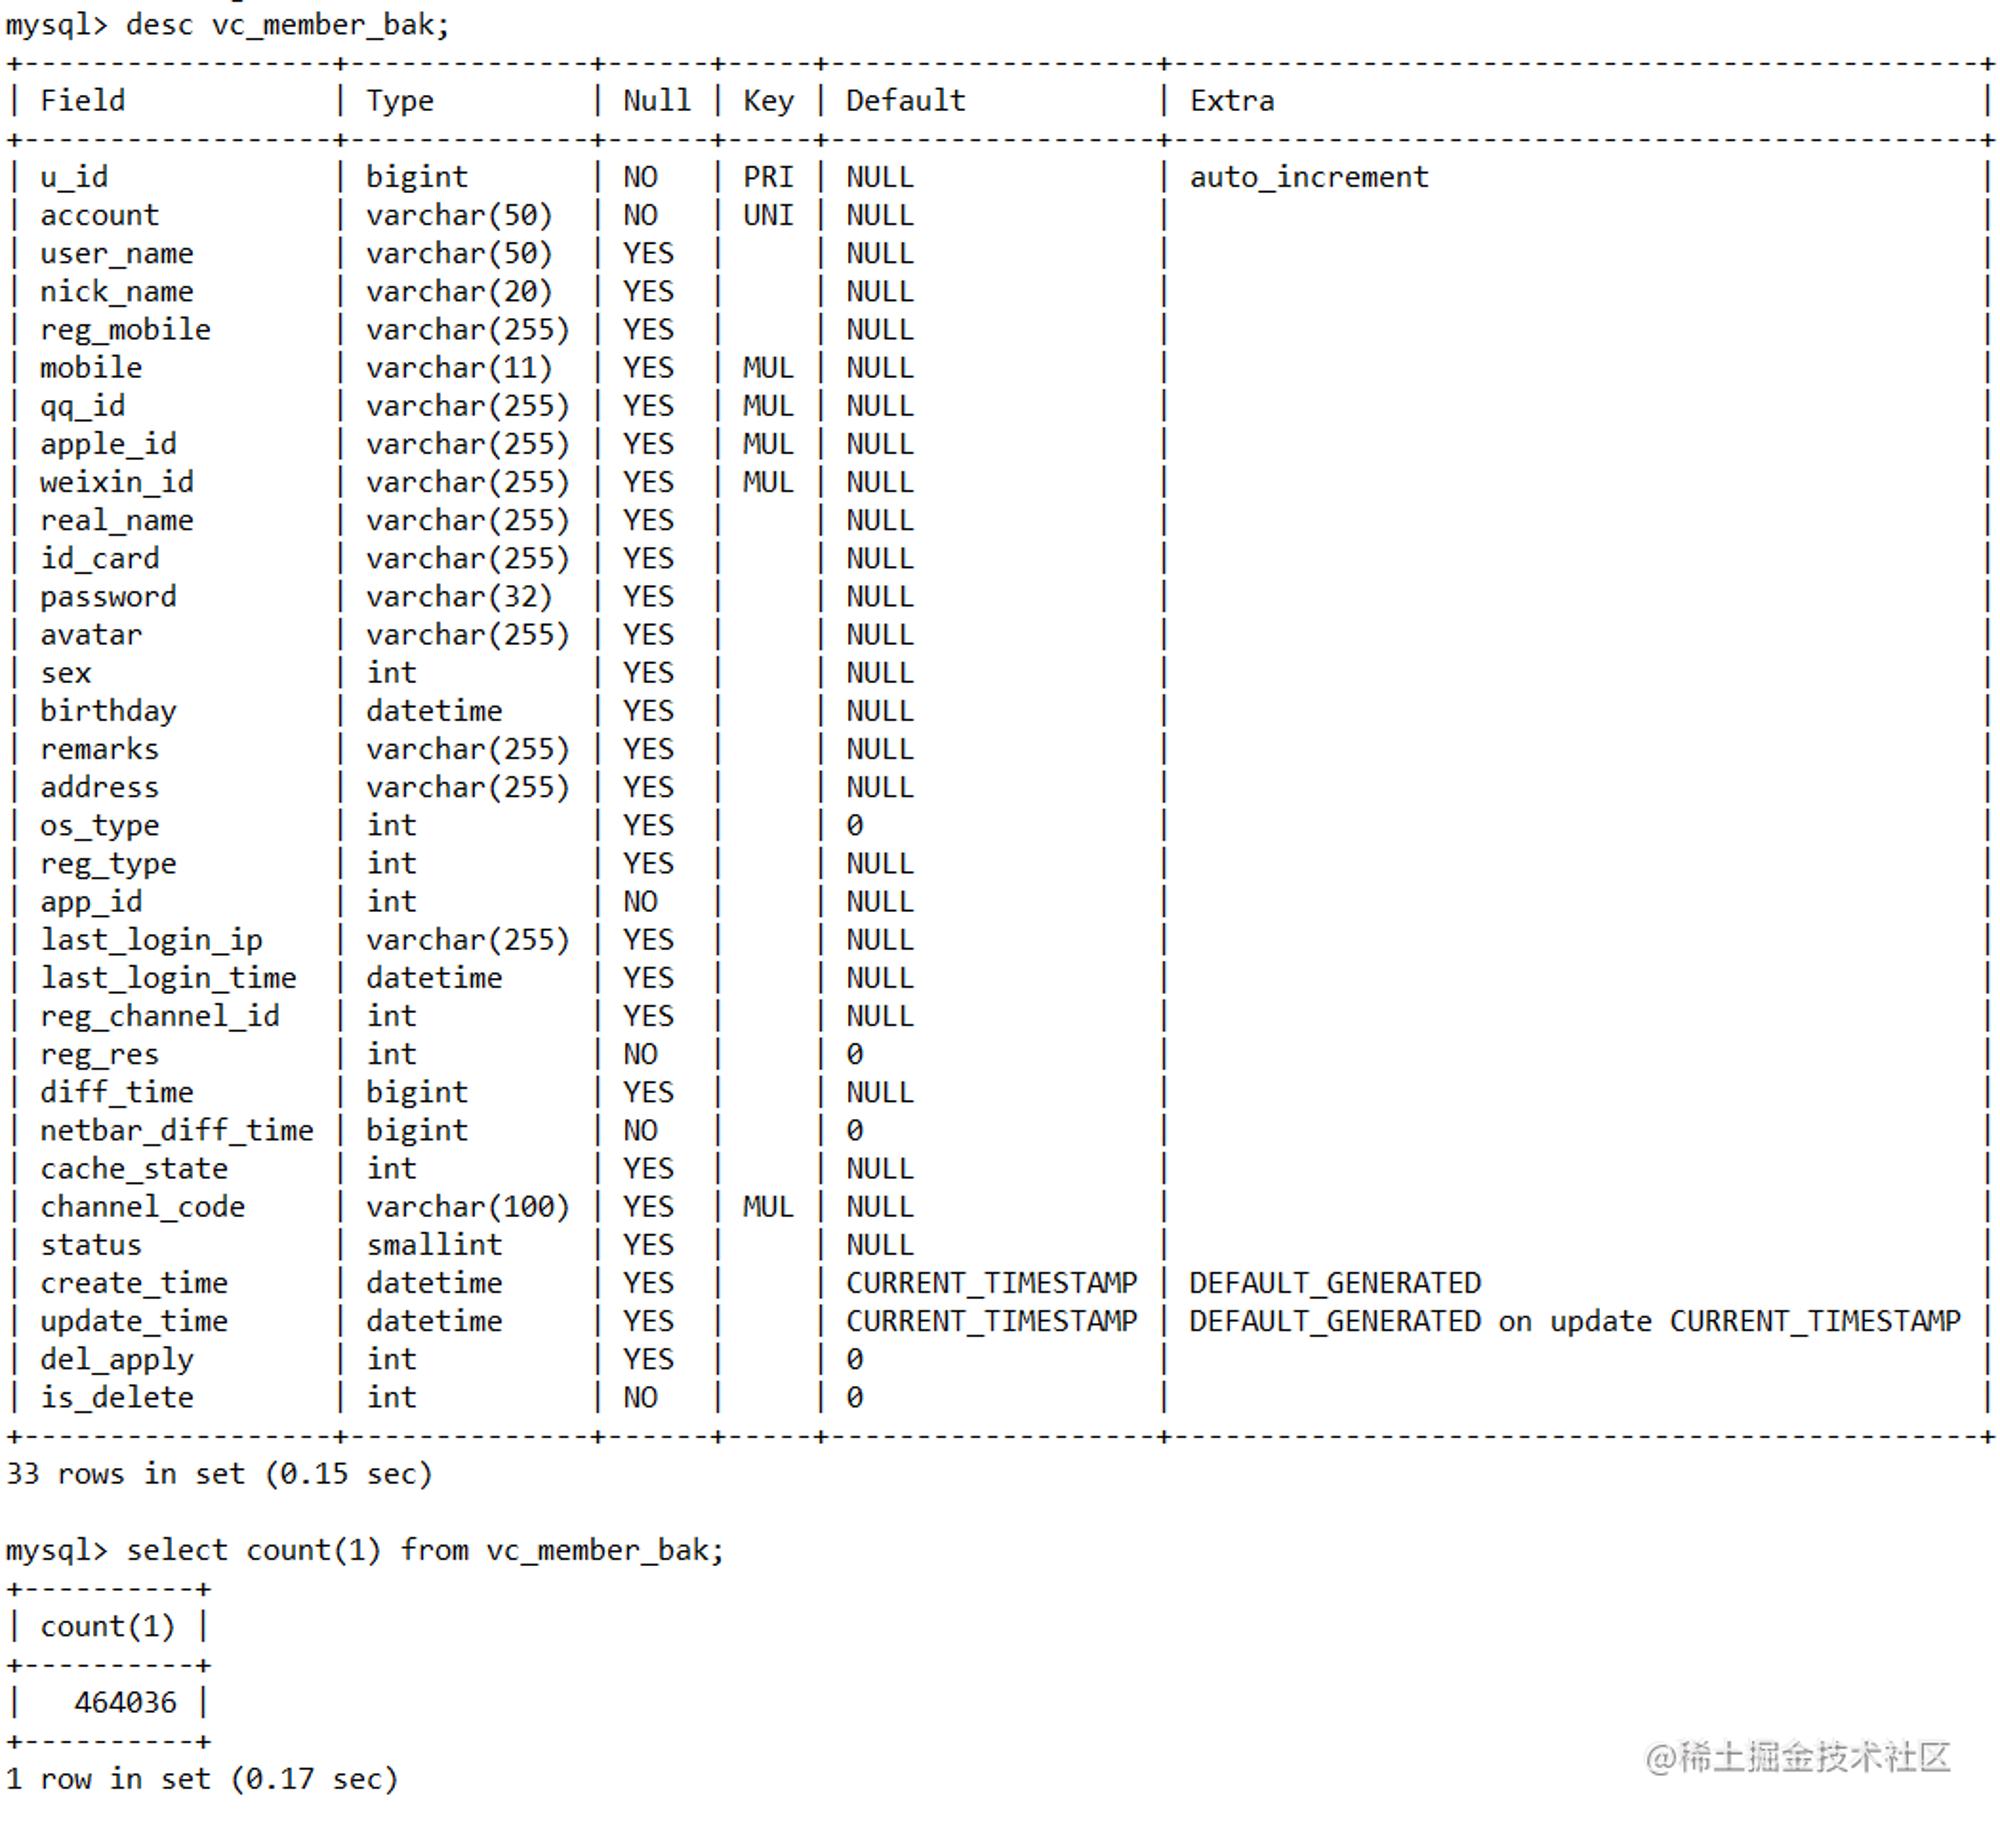Select the 'qq_id' field name

click(x=83, y=406)
